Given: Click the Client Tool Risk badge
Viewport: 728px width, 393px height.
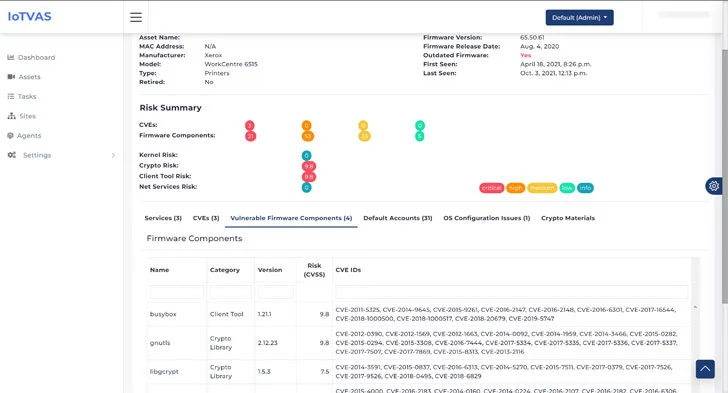Looking at the screenshot, I should coord(309,177).
